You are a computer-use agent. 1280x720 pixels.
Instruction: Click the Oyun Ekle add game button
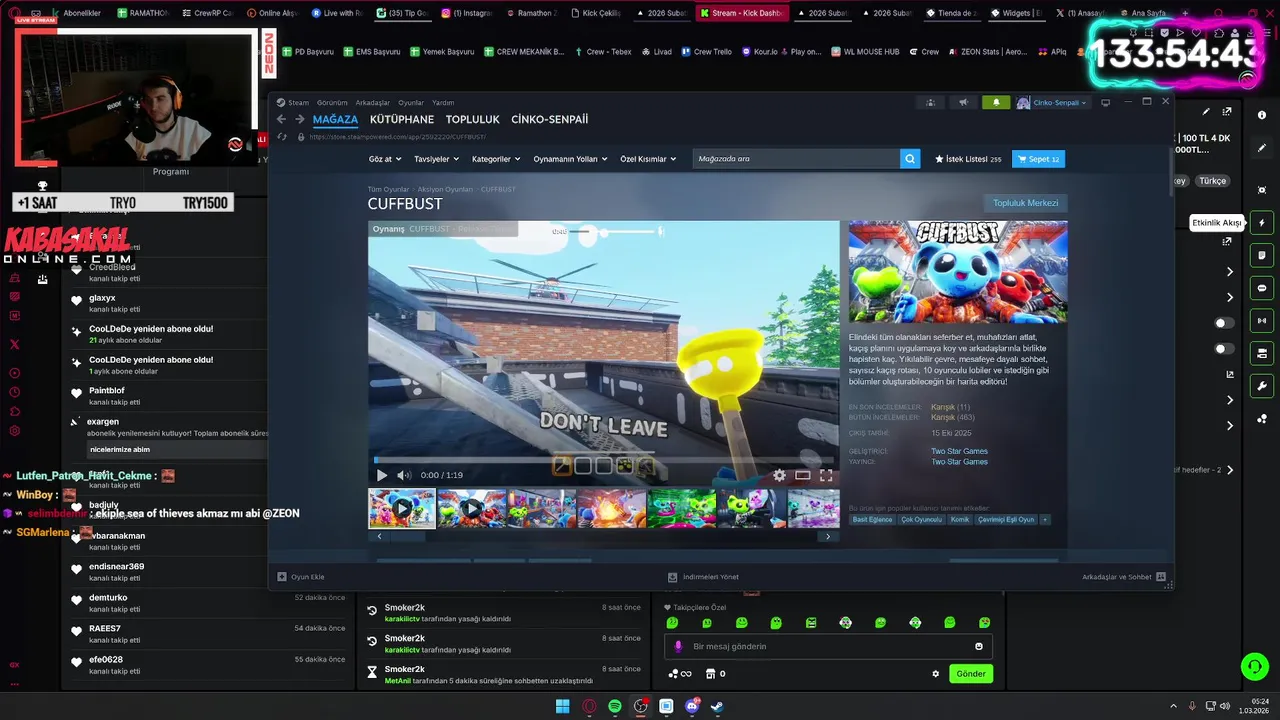(x=301, y=577)
